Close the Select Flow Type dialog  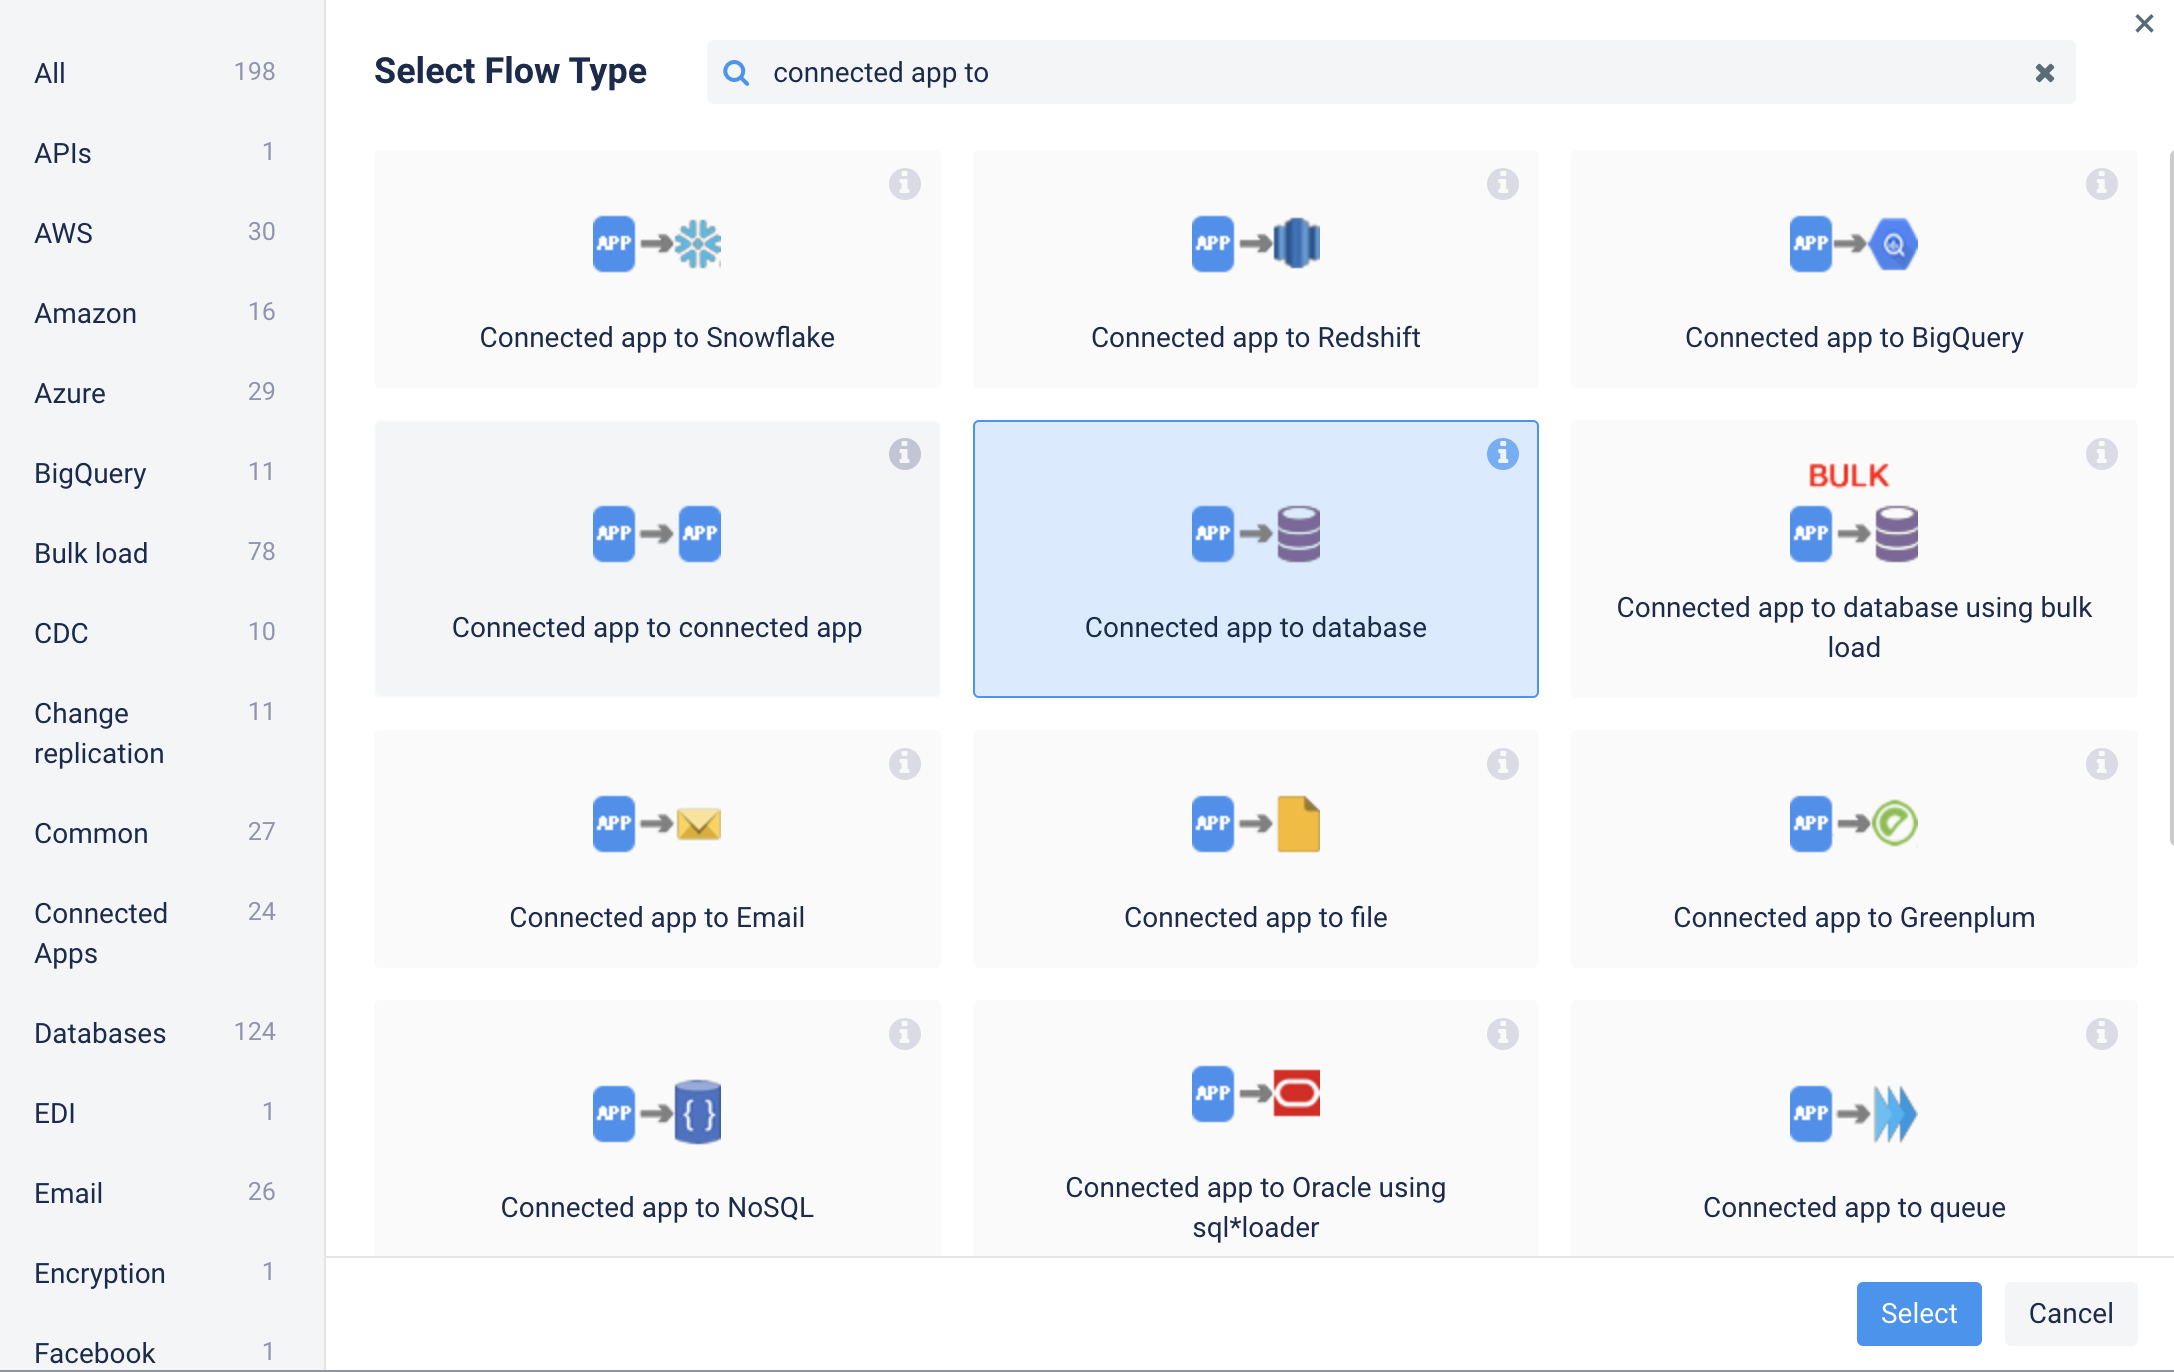2144,23
